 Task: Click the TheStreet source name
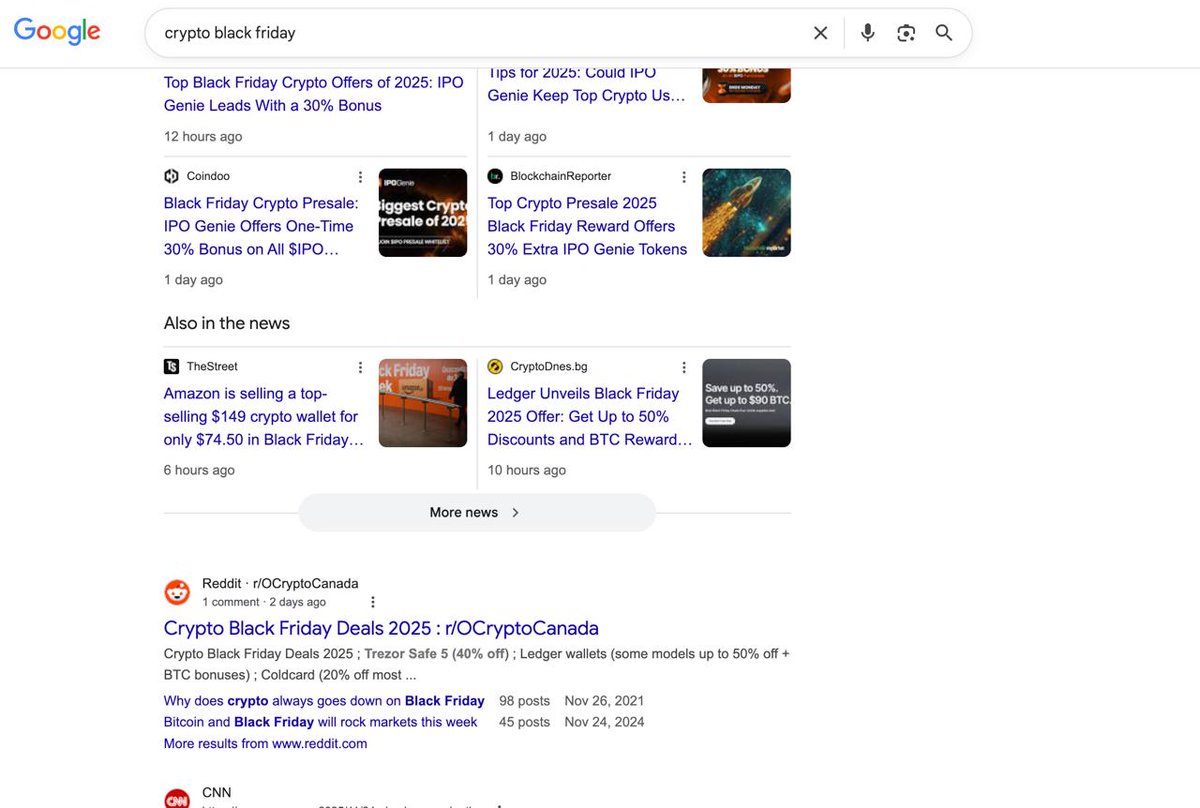coord(212,367)
